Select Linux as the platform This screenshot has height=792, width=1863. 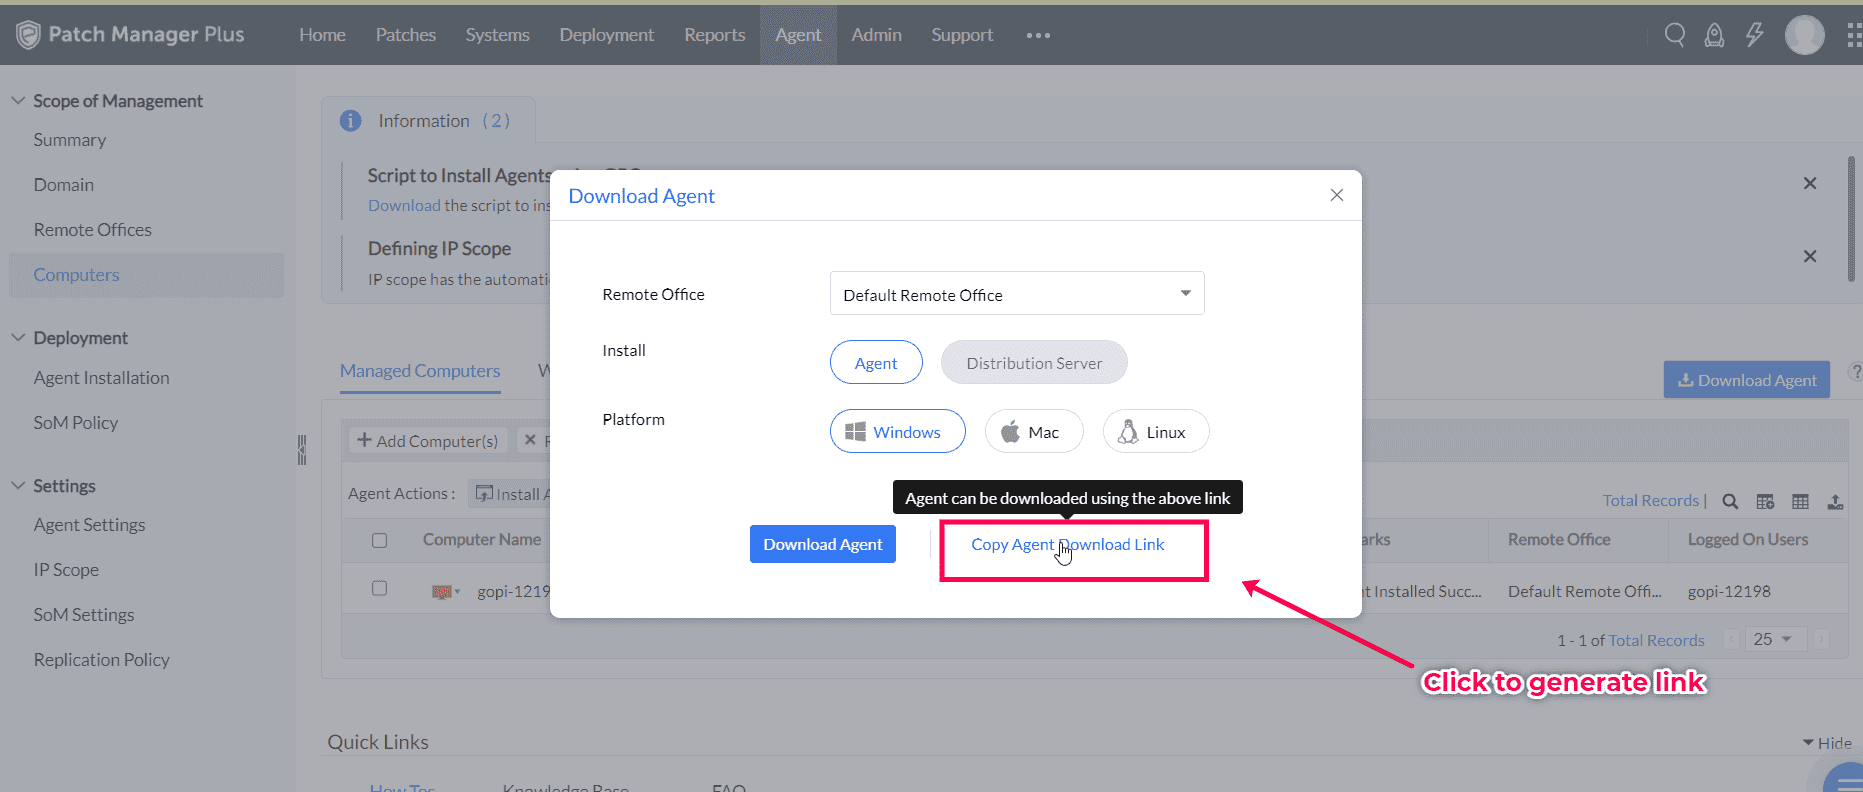pyautogui.click(x=1156, y=432)
